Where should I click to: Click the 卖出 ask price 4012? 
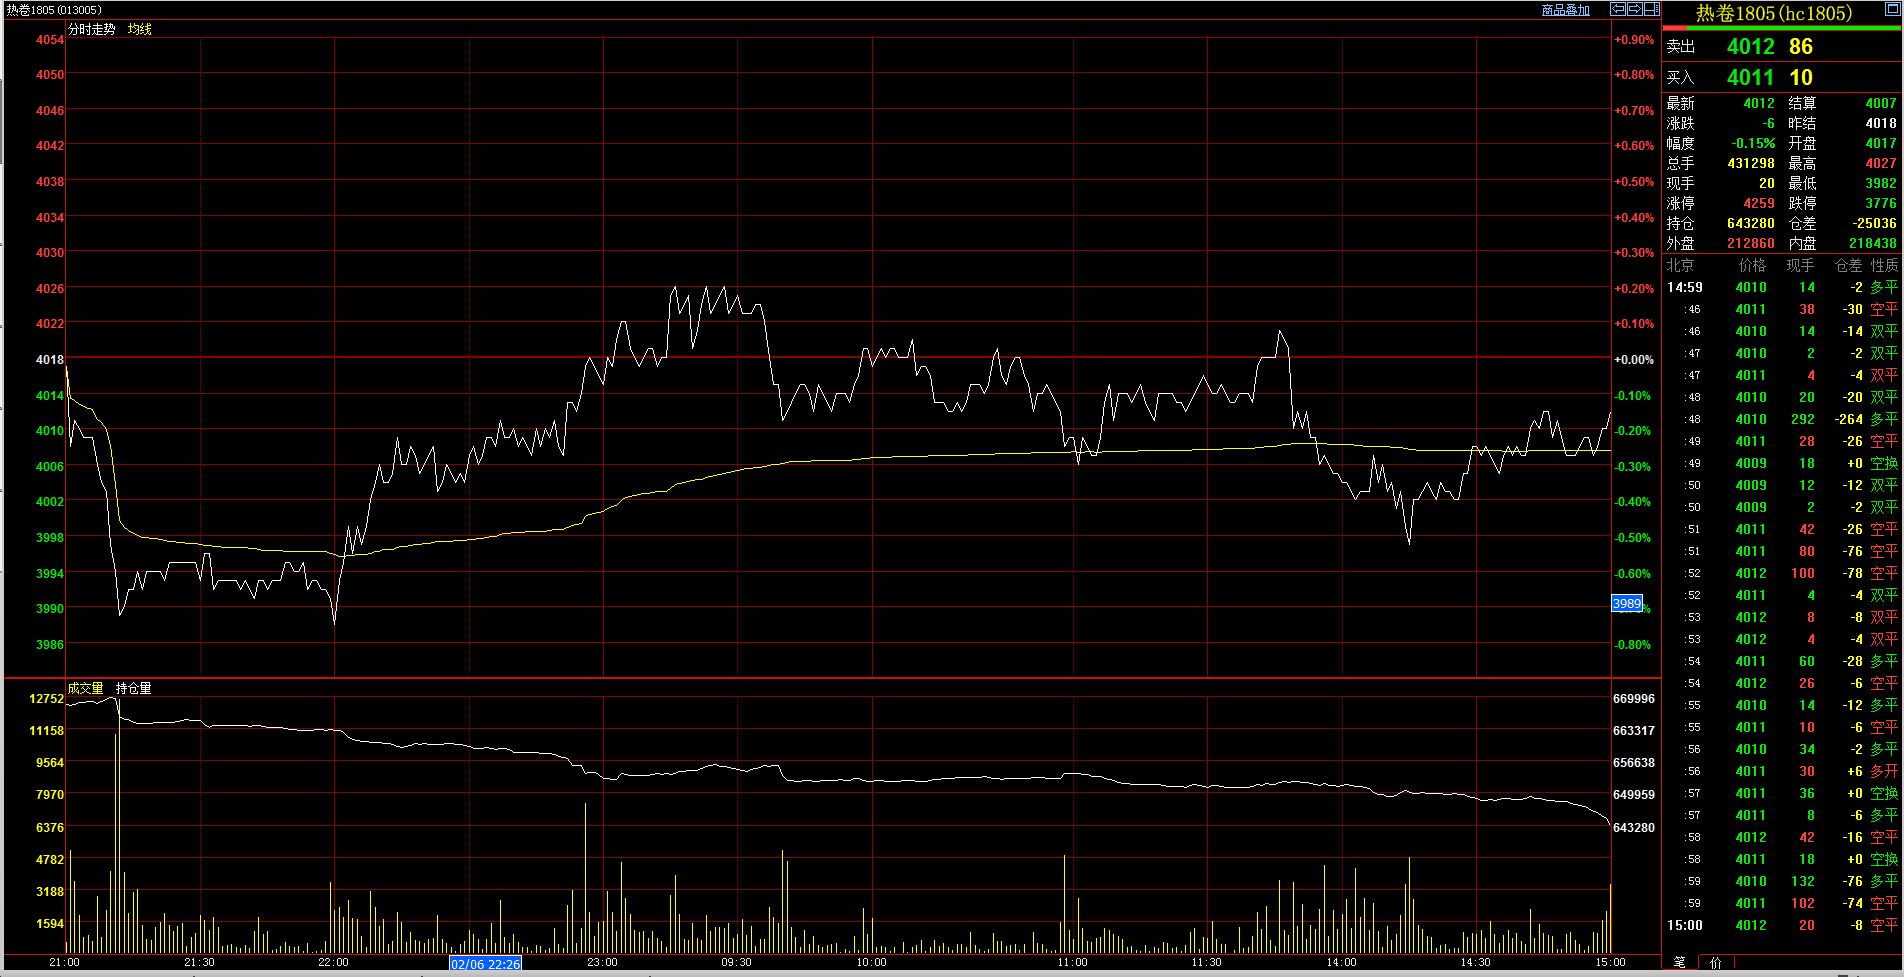click(1750, 47)
